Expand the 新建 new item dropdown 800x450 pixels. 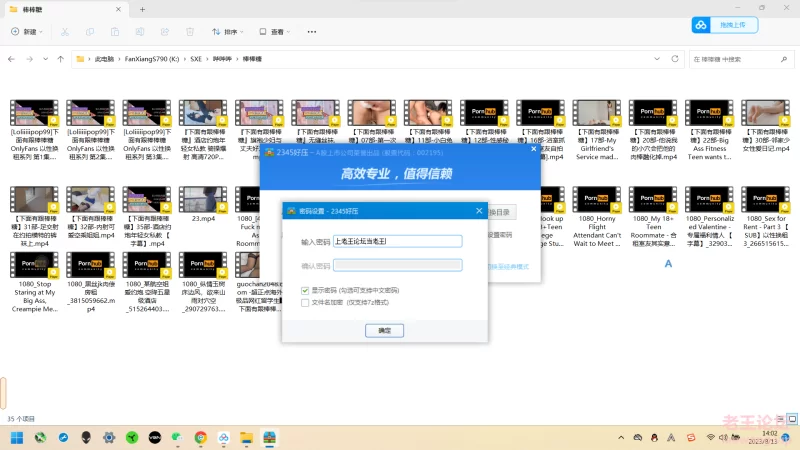pyautogui.click(x=27, y=32)
